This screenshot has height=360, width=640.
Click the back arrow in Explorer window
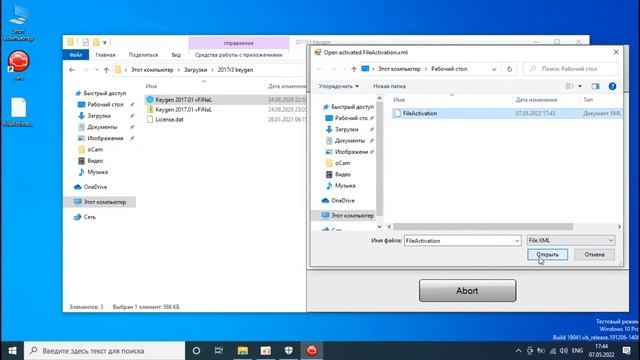click(72, 70)
